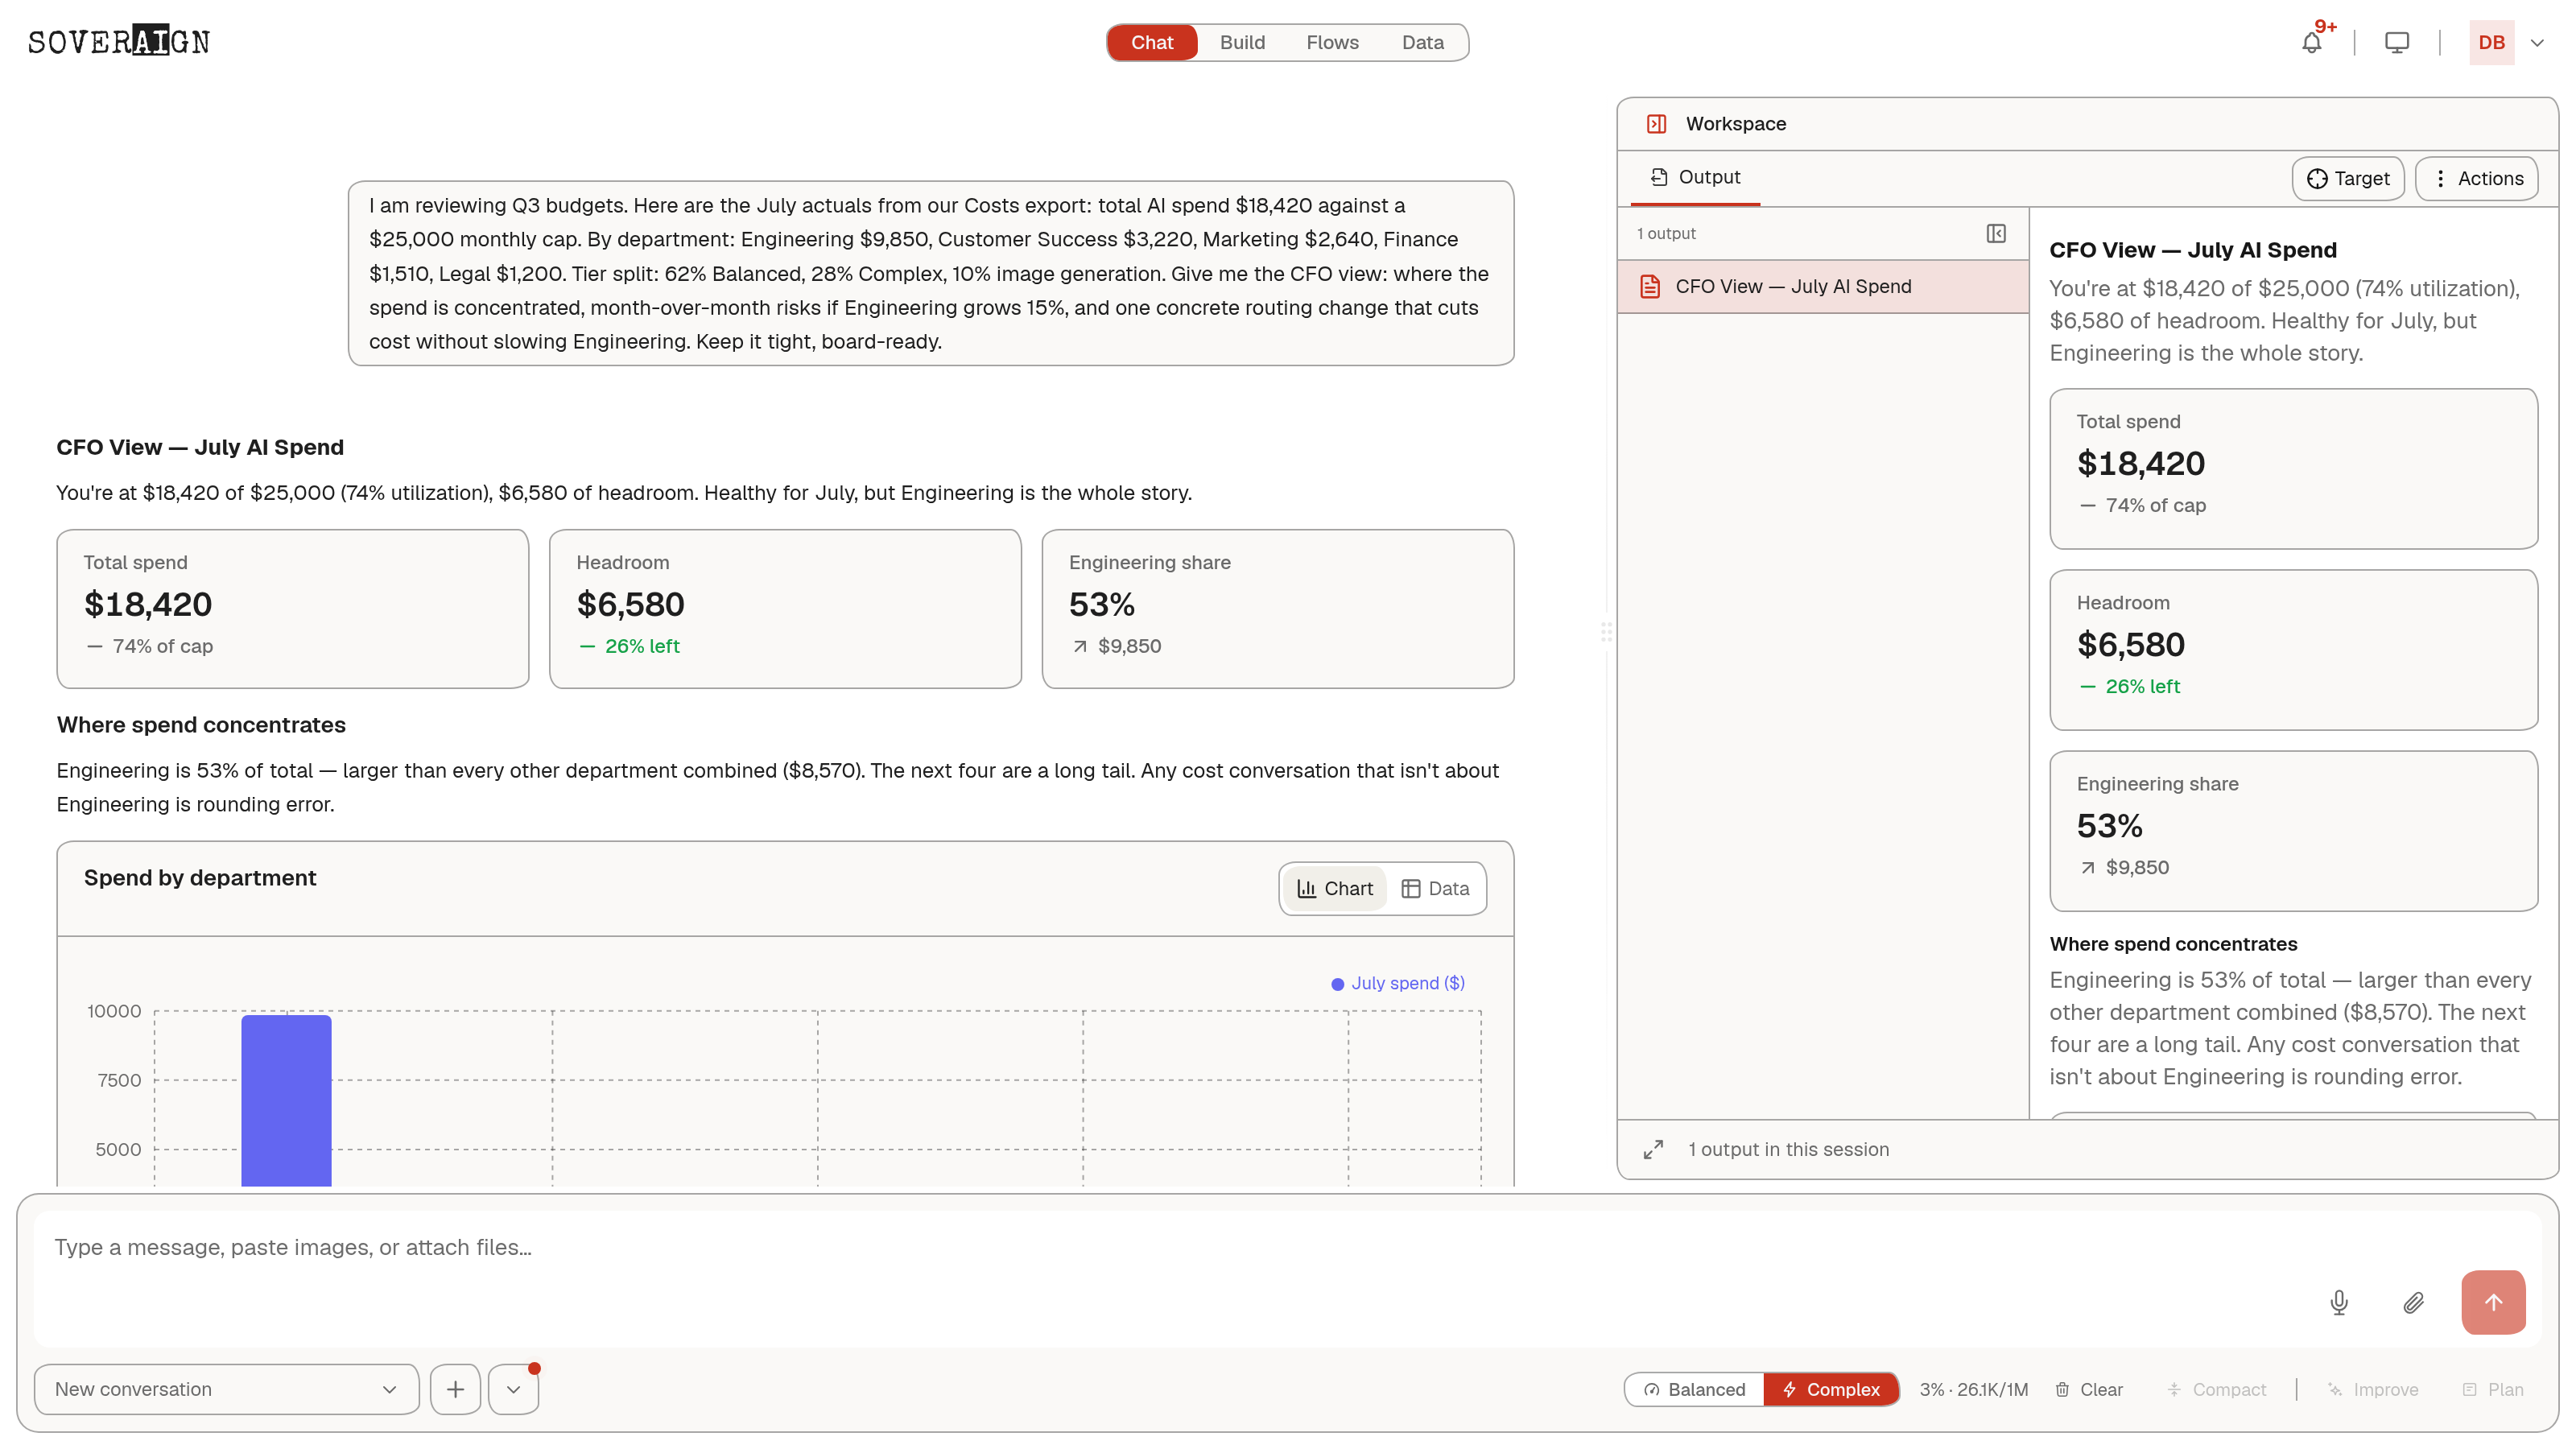Click the July spend ($) legend entry
The image size is (2576, 1449).
coord(1398,983)
